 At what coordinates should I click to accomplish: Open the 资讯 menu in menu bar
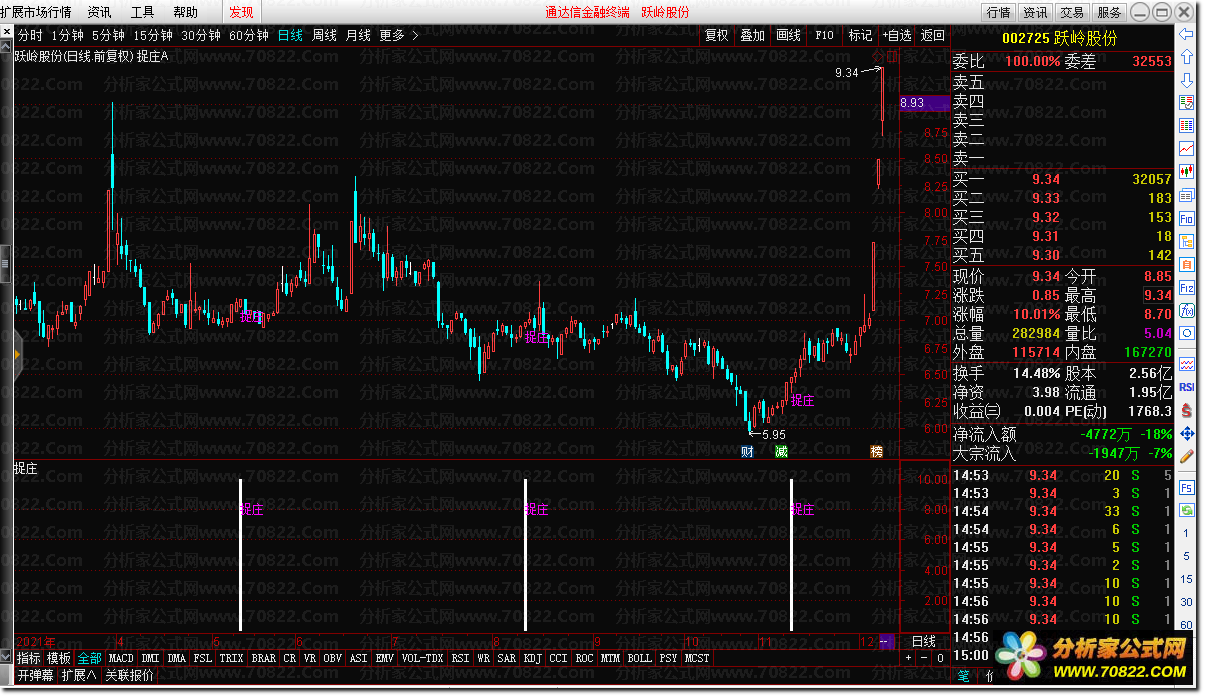coord(99,12)
